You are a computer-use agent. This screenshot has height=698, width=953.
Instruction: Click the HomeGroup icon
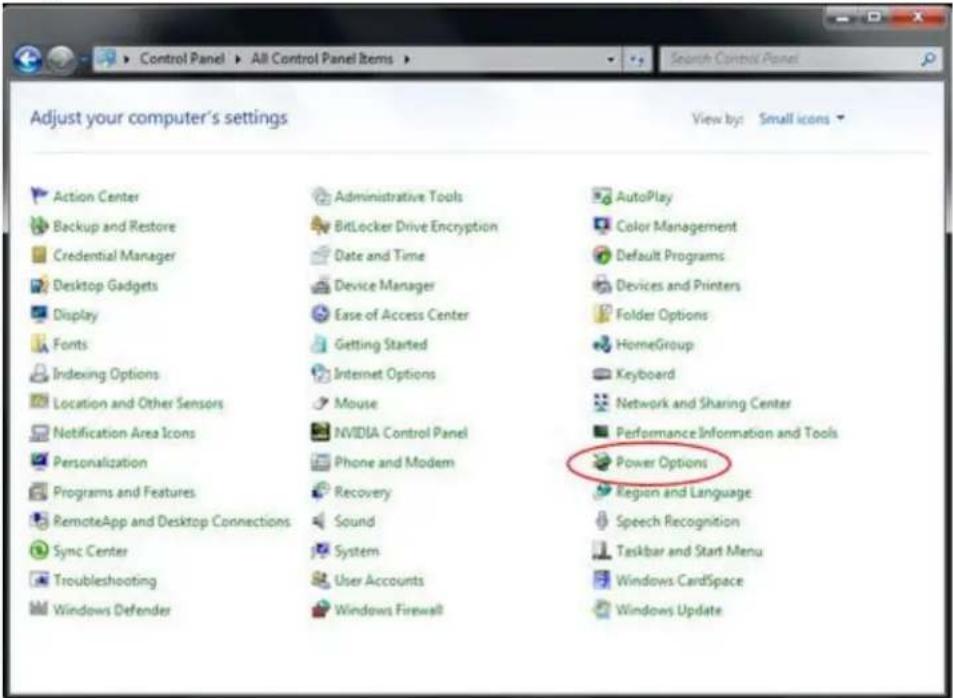602,344
